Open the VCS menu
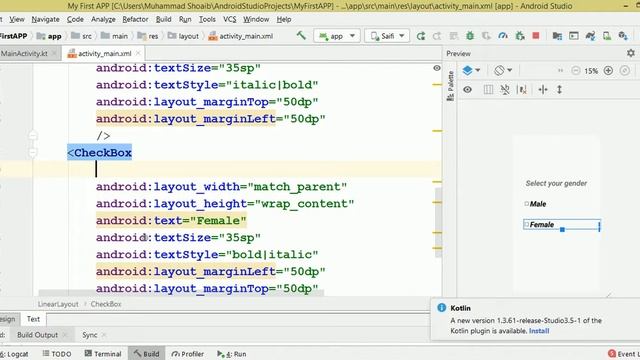This screenshot has height=360, width=640. click(229, 19)
